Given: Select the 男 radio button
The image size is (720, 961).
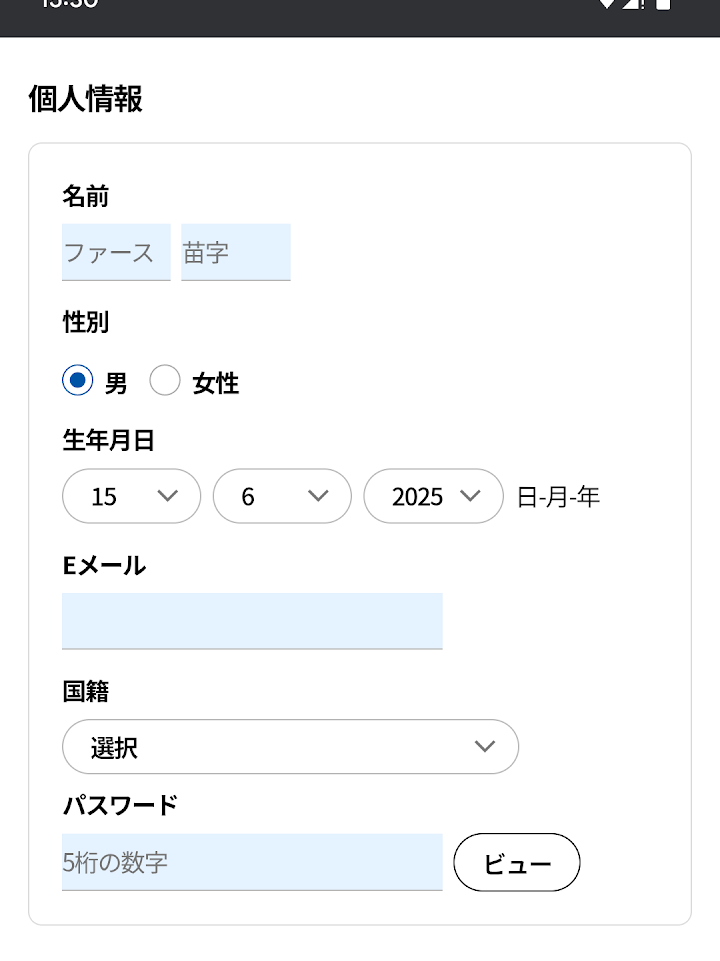Looking at the screenshot, I should 78,381.
